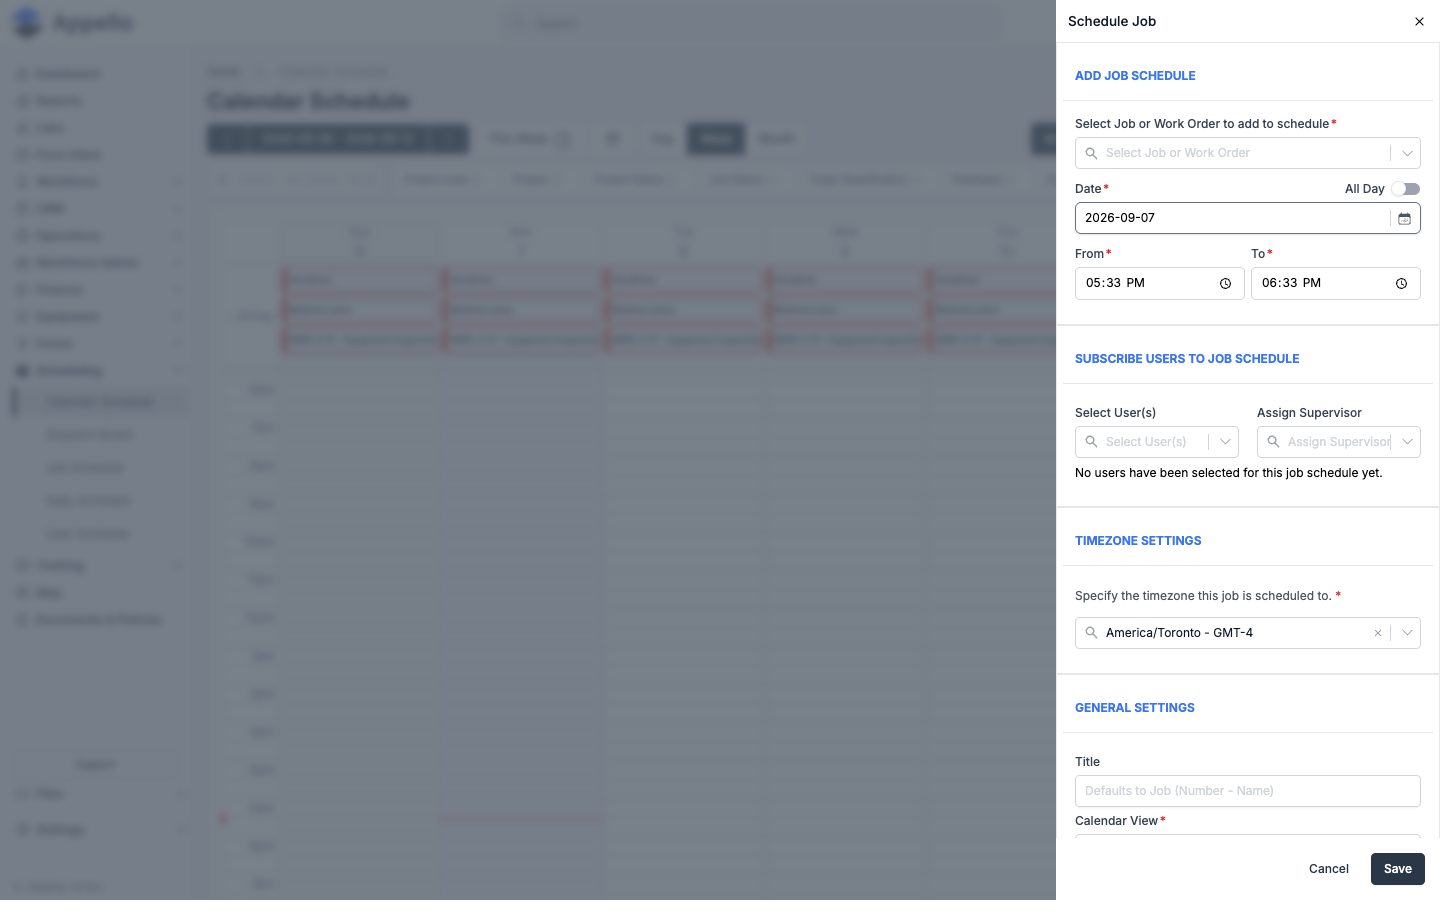Click the clock icon in From time field

(1225, 284)
